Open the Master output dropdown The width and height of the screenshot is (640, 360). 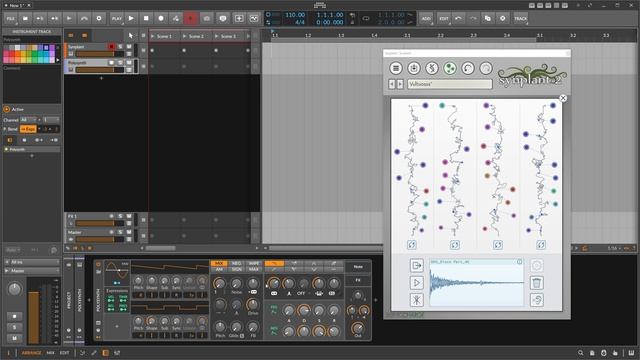pyautogui.click(x=32, y=271)
